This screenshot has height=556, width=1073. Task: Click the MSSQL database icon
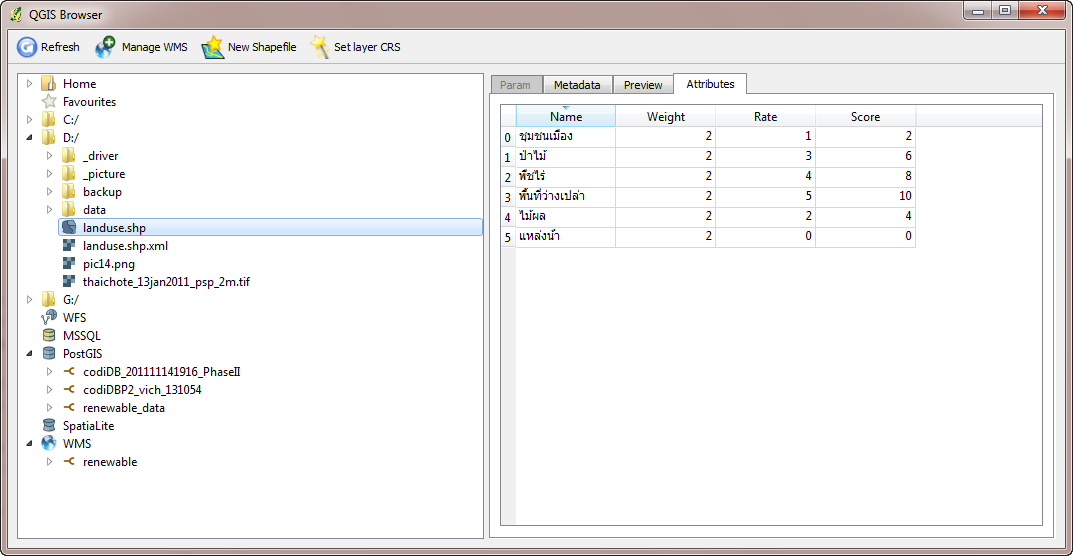click(x=49, y=336)
